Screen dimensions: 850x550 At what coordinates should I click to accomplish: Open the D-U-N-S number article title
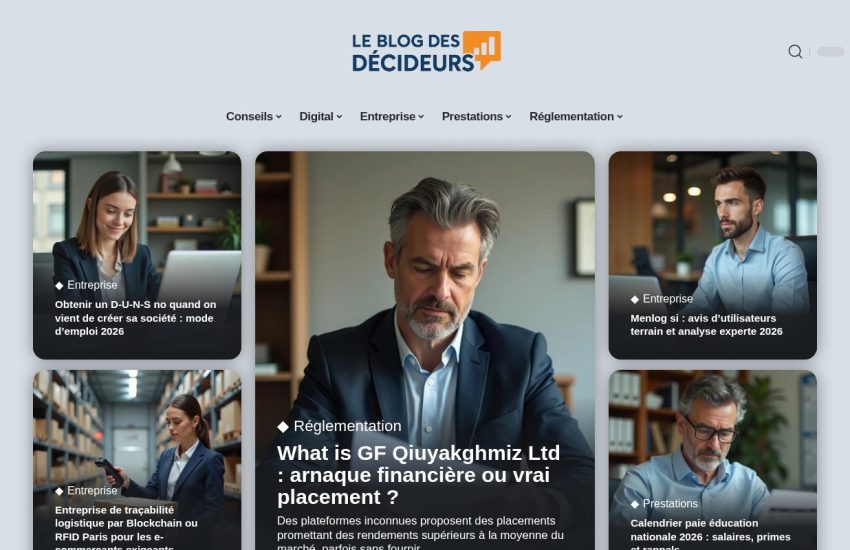[136, 318]
